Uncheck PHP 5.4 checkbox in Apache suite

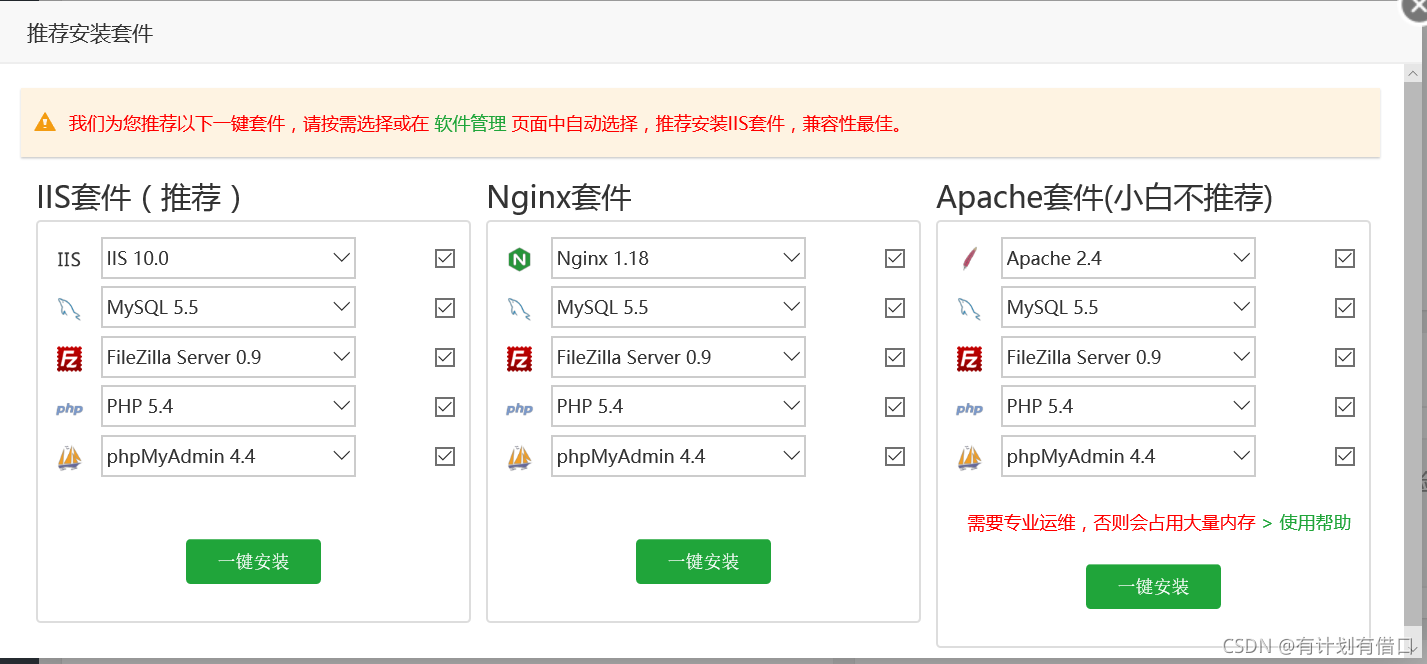click(x=1345, y=407)
